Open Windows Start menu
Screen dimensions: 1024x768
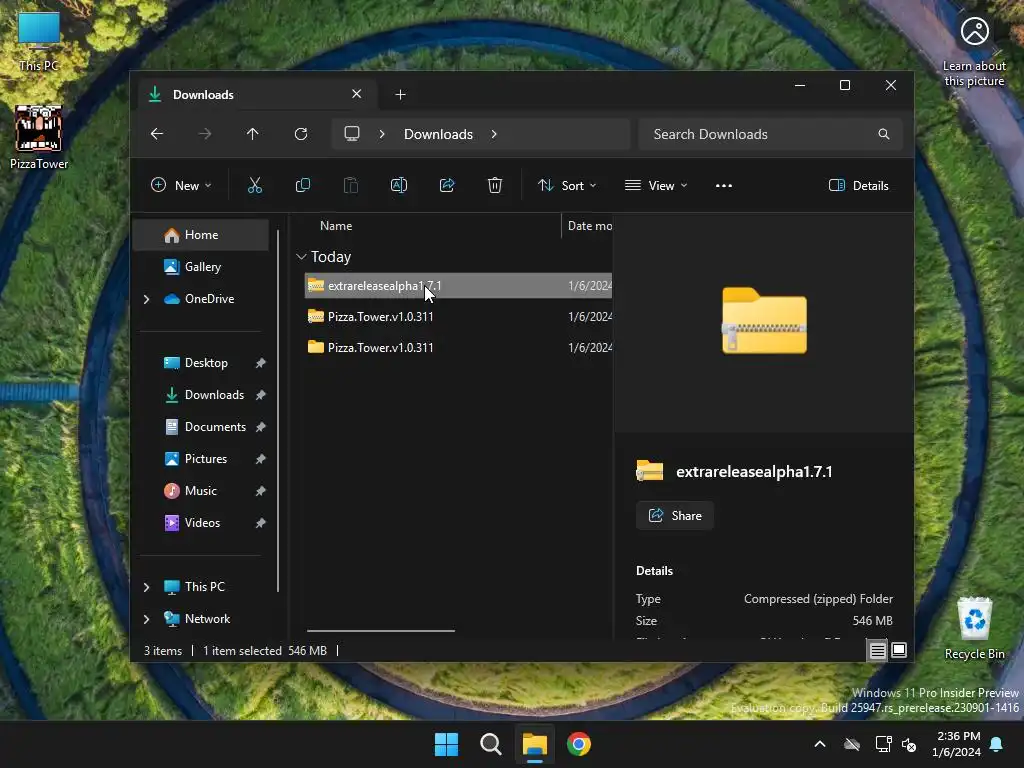point(447,744)
